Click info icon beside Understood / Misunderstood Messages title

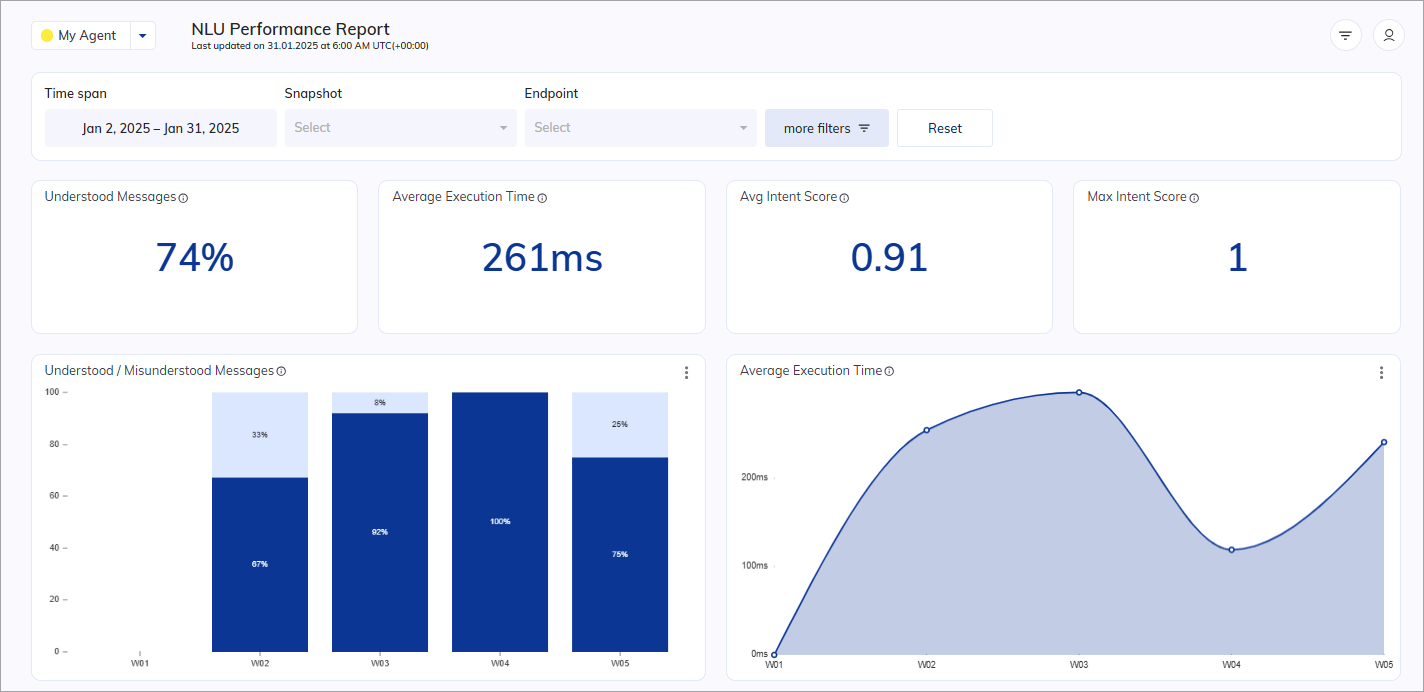[281, 372]
